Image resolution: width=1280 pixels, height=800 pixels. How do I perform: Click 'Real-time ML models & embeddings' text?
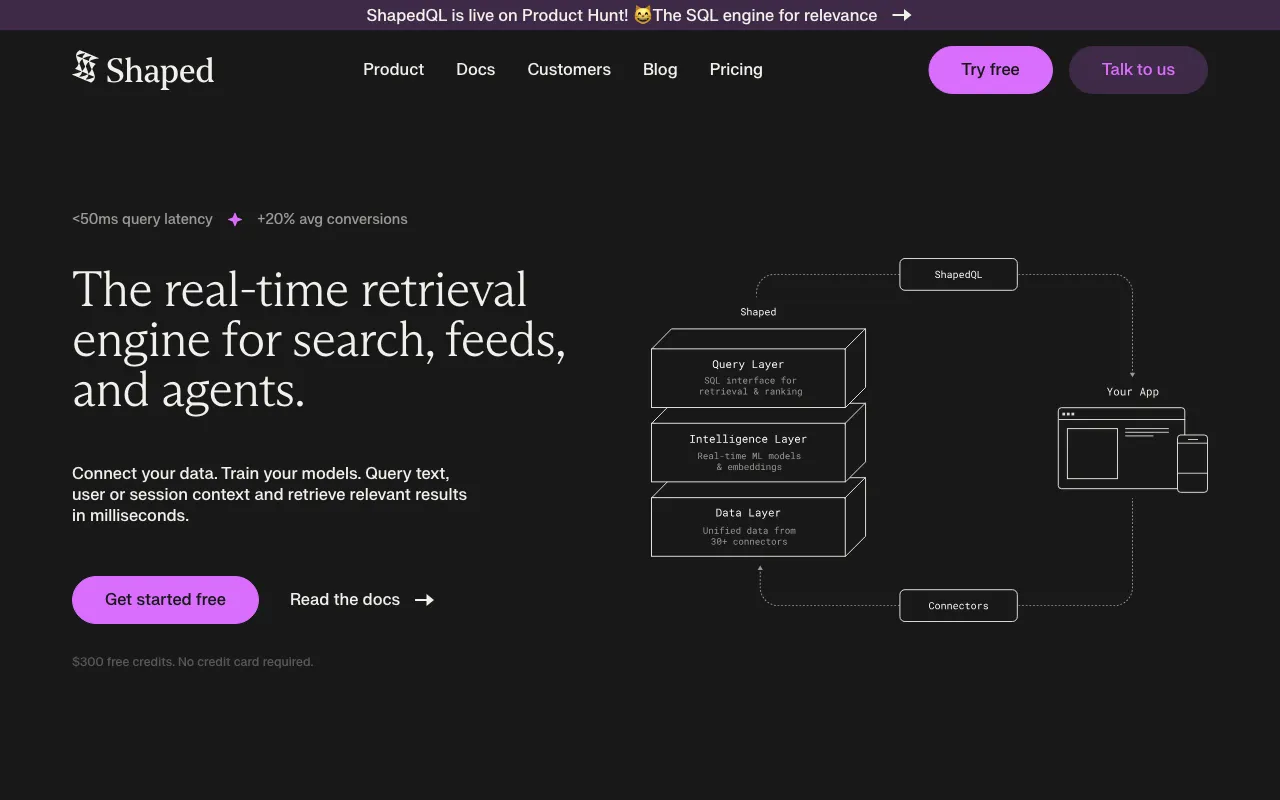pyautogui.click(x=749, y=461)
